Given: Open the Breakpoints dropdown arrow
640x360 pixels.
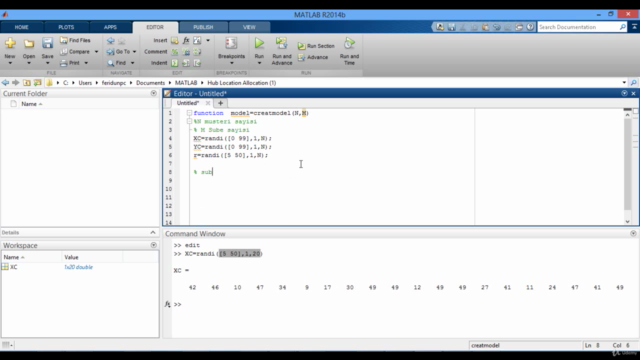Looking at the screenshot, I should pyautogui.click(x=231, y=63).
